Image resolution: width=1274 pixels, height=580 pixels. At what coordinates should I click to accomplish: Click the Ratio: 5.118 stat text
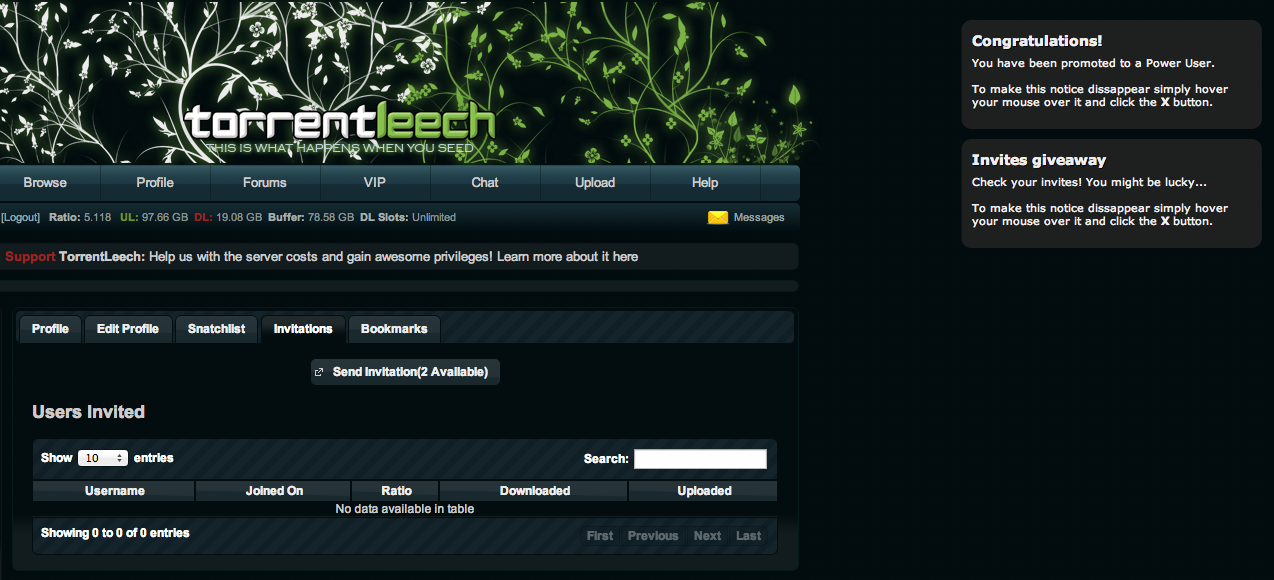[80, 217]
